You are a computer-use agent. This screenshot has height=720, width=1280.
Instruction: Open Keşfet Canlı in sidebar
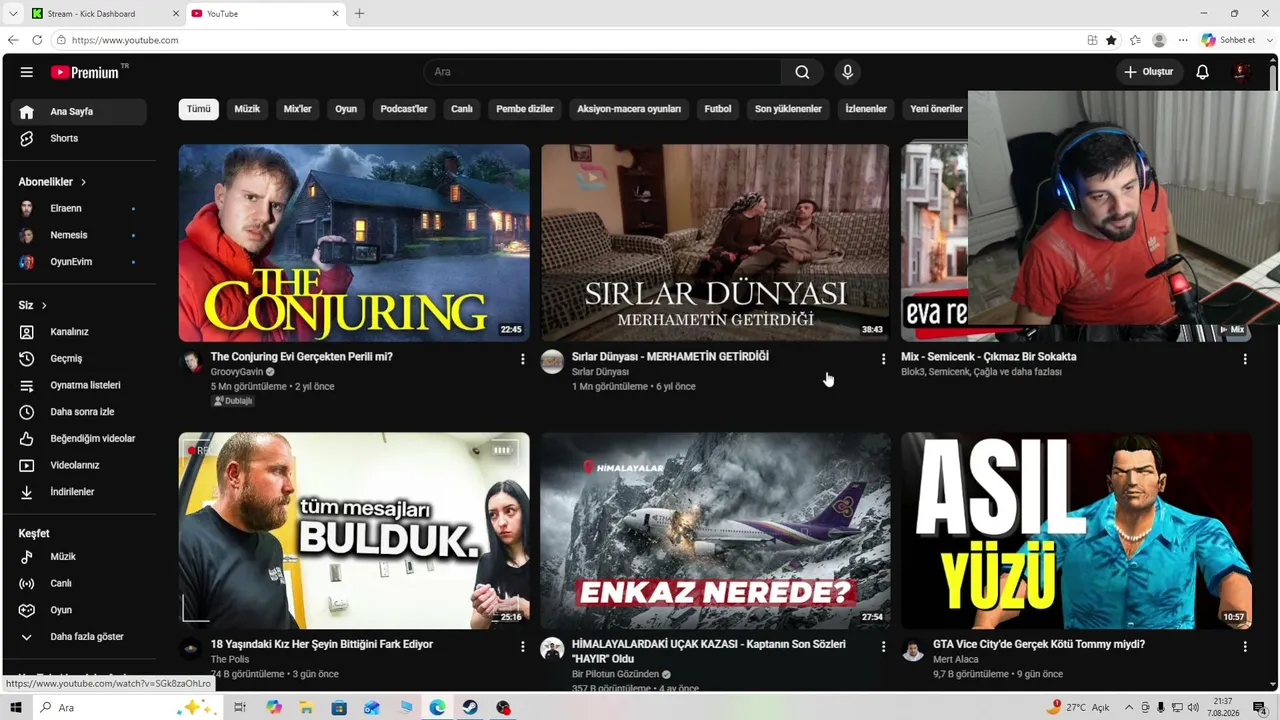click(79, 583)
